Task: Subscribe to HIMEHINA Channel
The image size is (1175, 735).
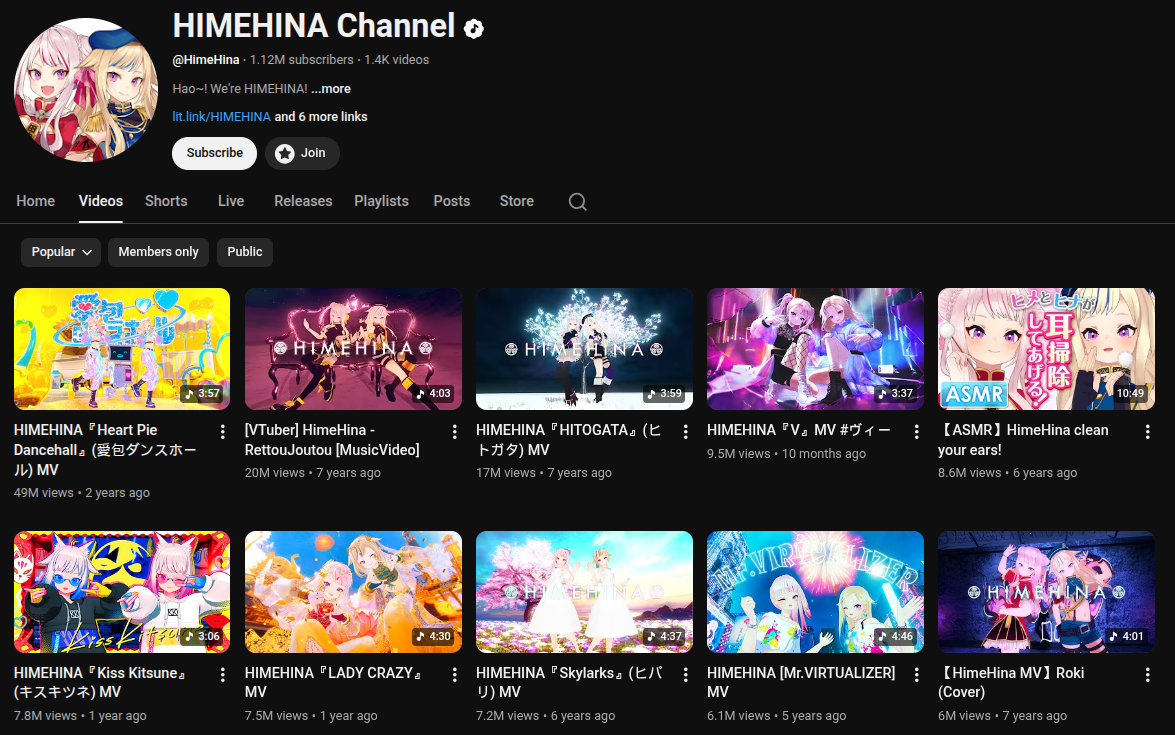Action: (x=214, y=153)
